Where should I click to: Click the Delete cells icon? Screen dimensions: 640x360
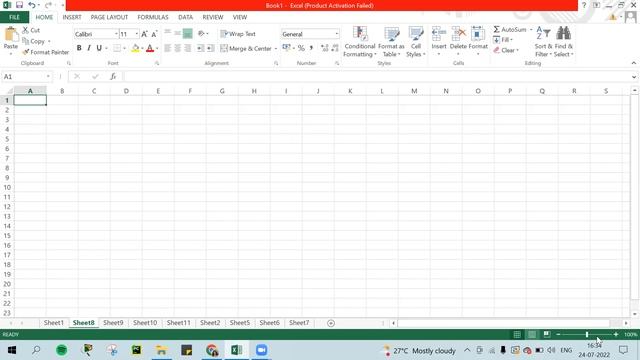click(x=458, y=33)
